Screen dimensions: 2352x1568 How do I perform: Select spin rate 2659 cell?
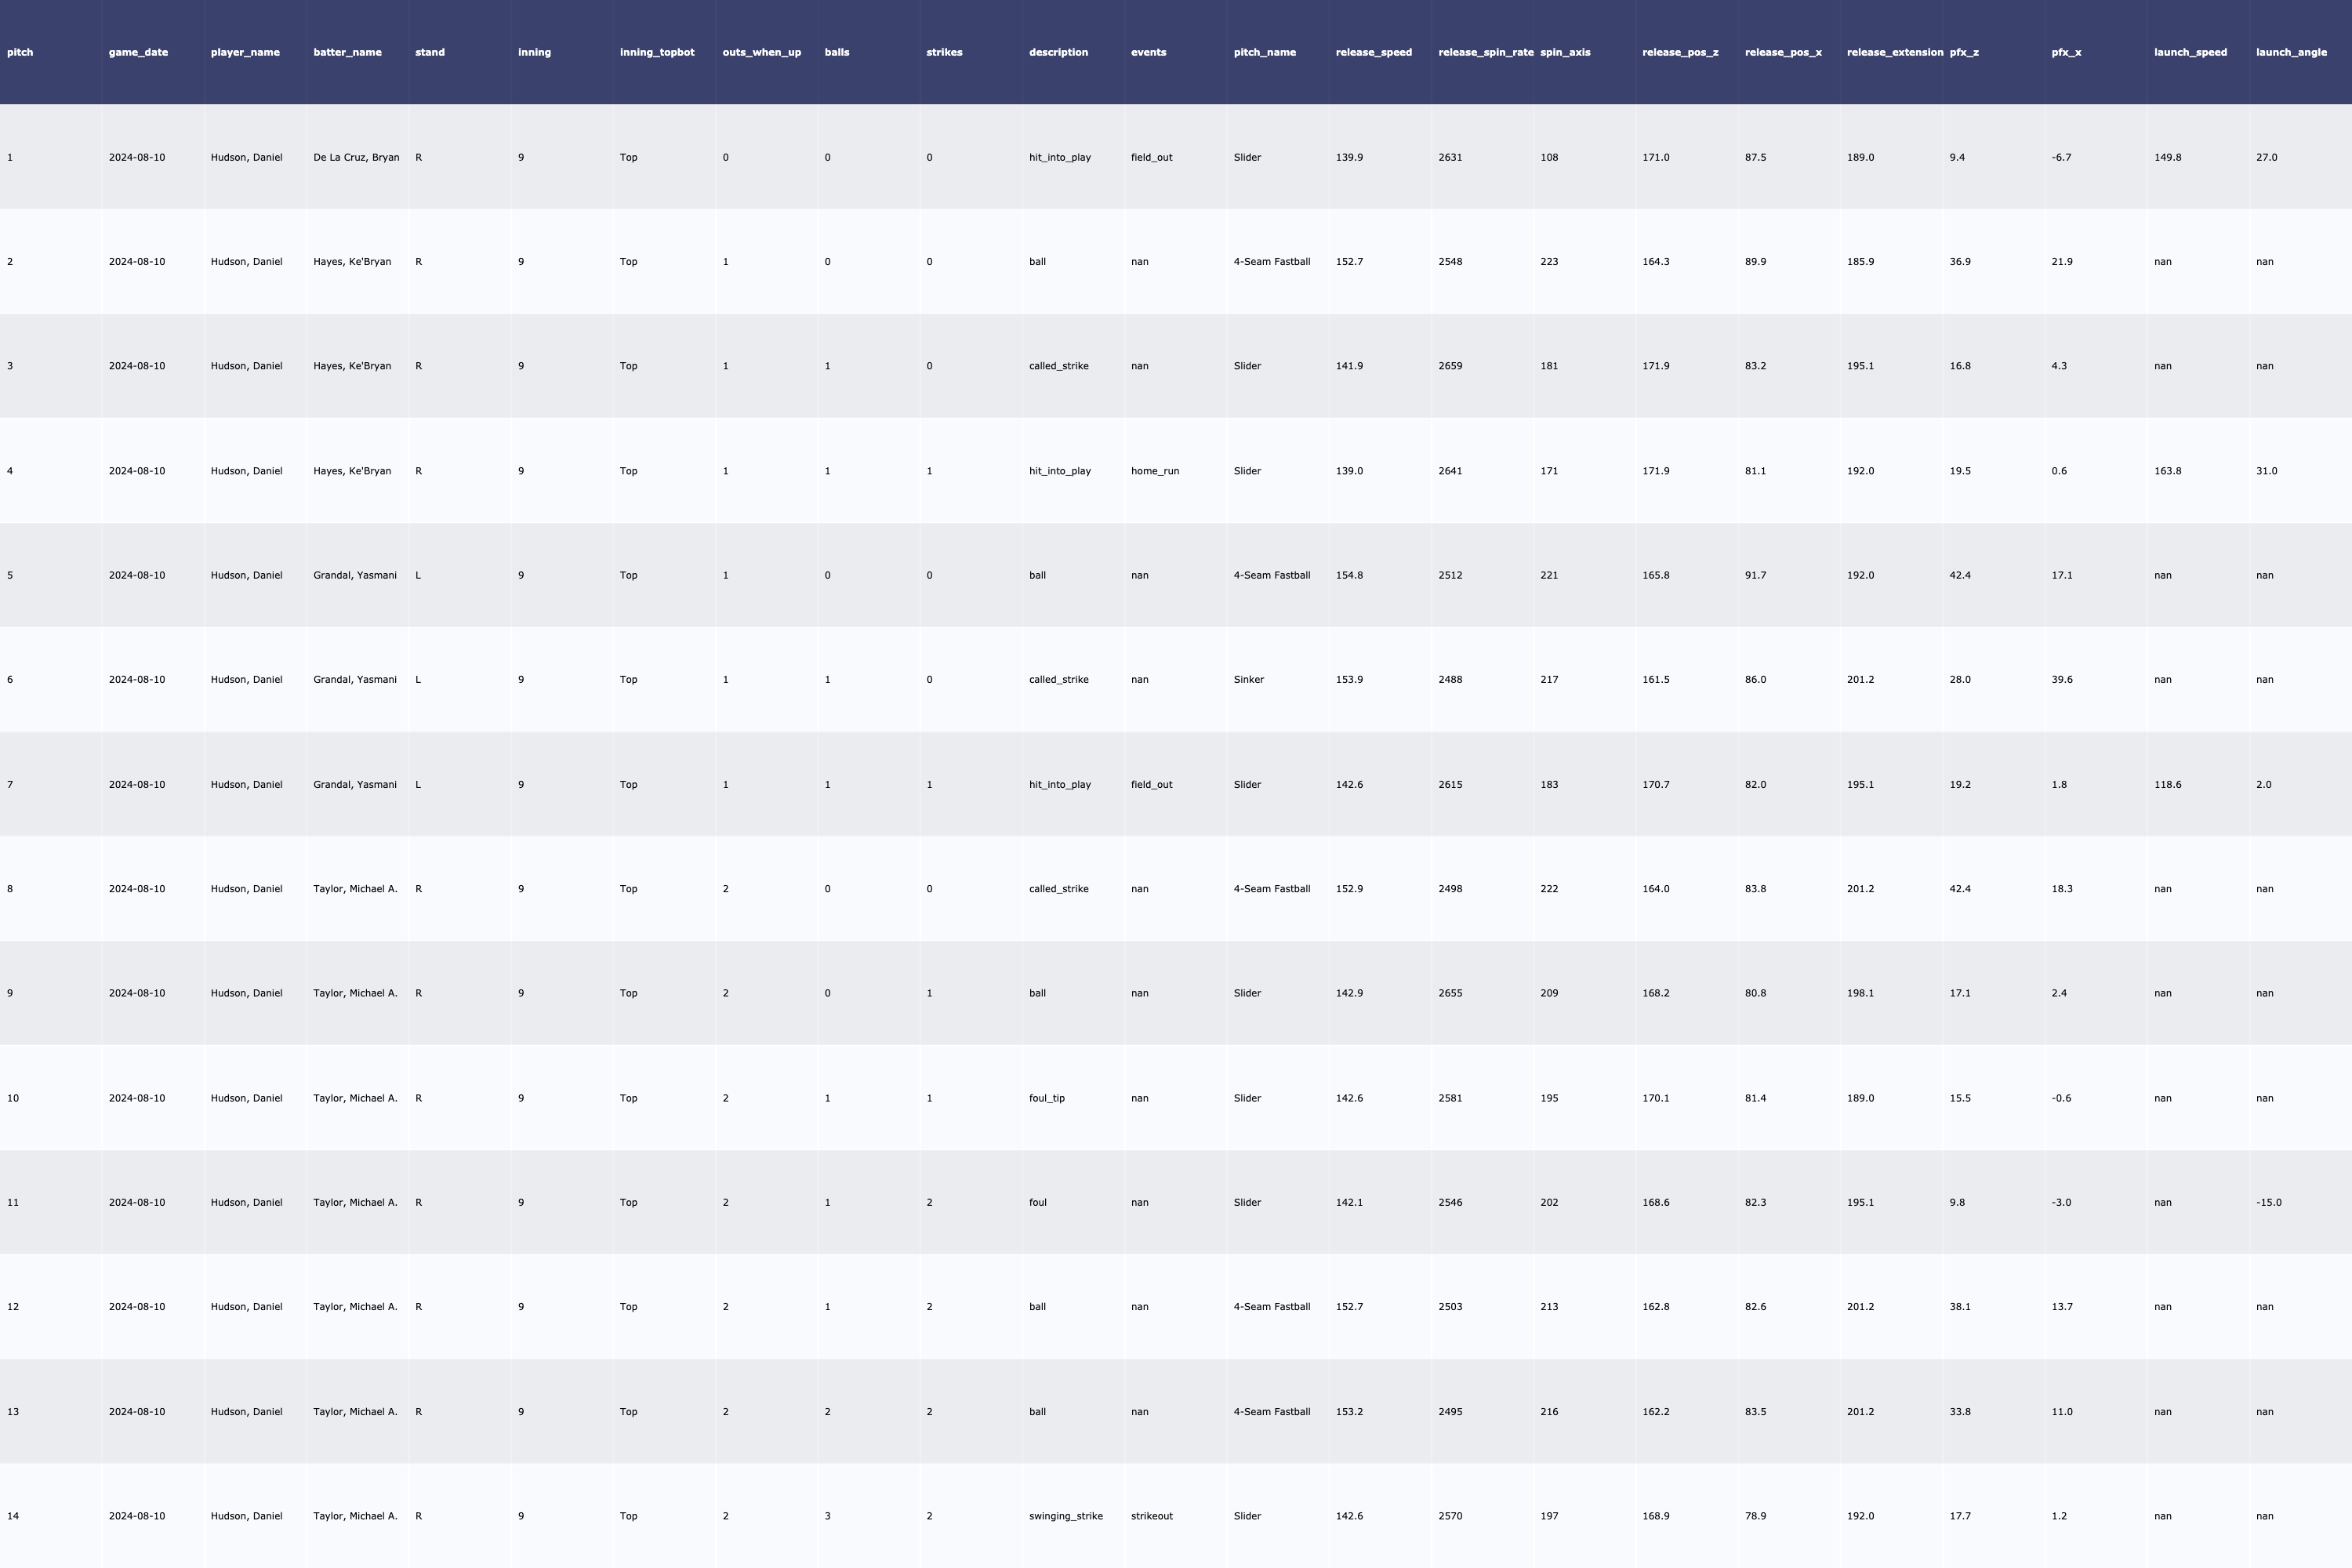(1450, 366)
